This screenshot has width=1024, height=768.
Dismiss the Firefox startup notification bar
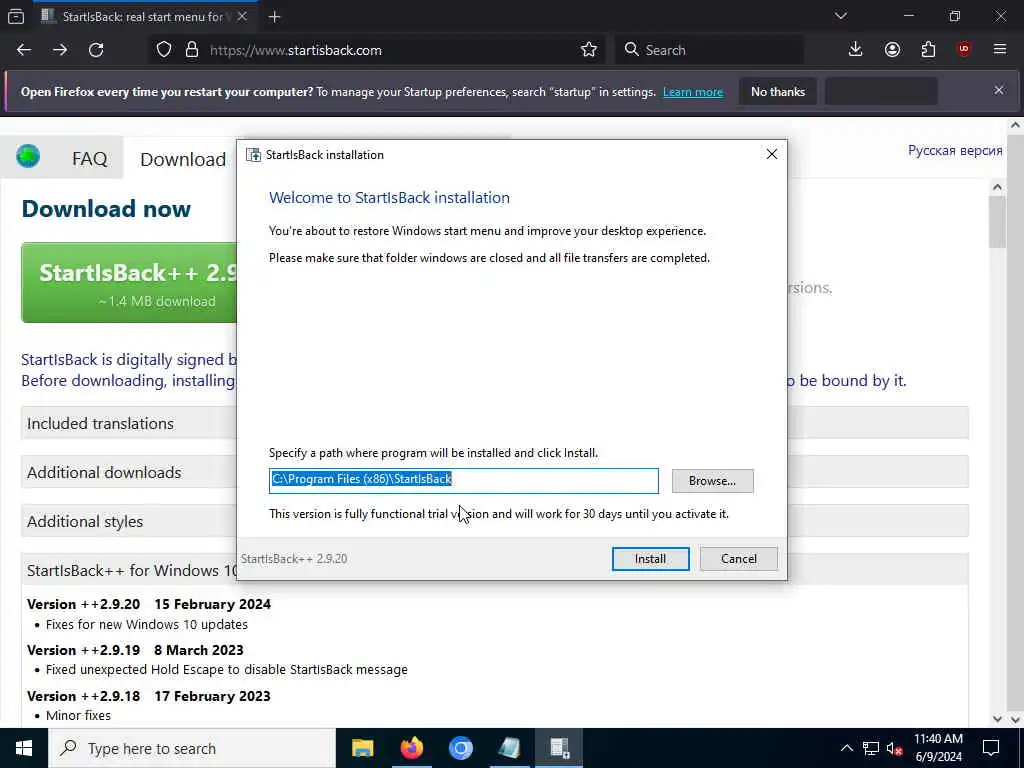pos(999,91)
